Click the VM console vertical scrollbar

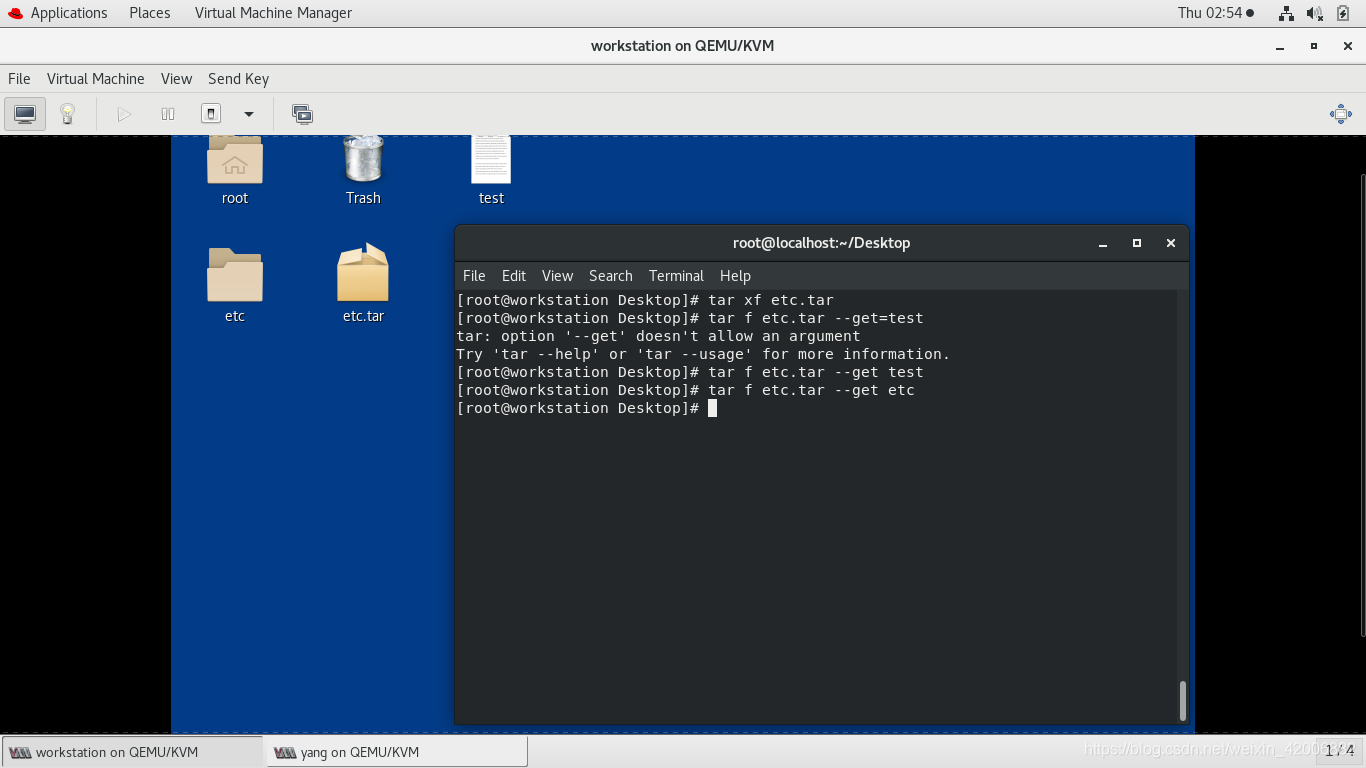coord(1362,405)
